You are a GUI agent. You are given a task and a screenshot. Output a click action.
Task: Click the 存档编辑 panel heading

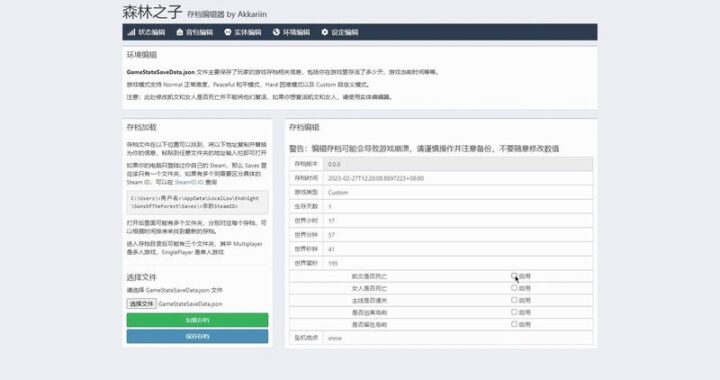pos(304,127)
